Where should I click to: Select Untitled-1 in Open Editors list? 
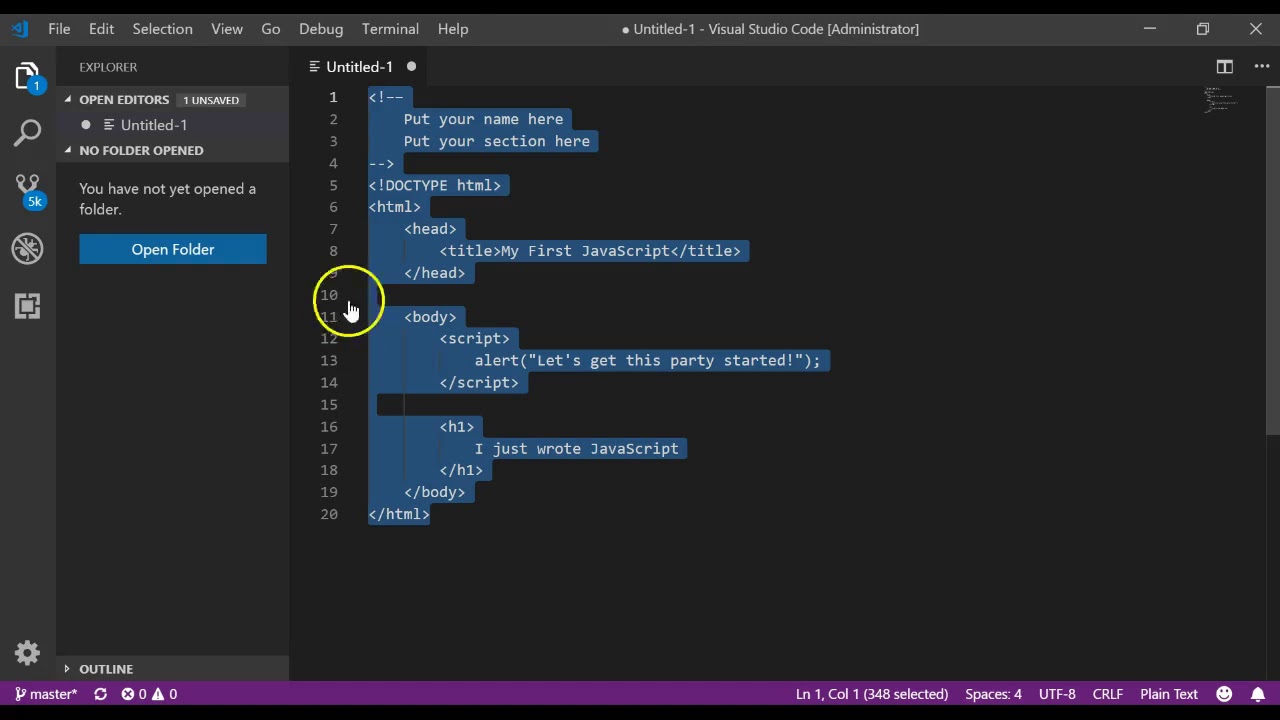[x=154, y=125]
